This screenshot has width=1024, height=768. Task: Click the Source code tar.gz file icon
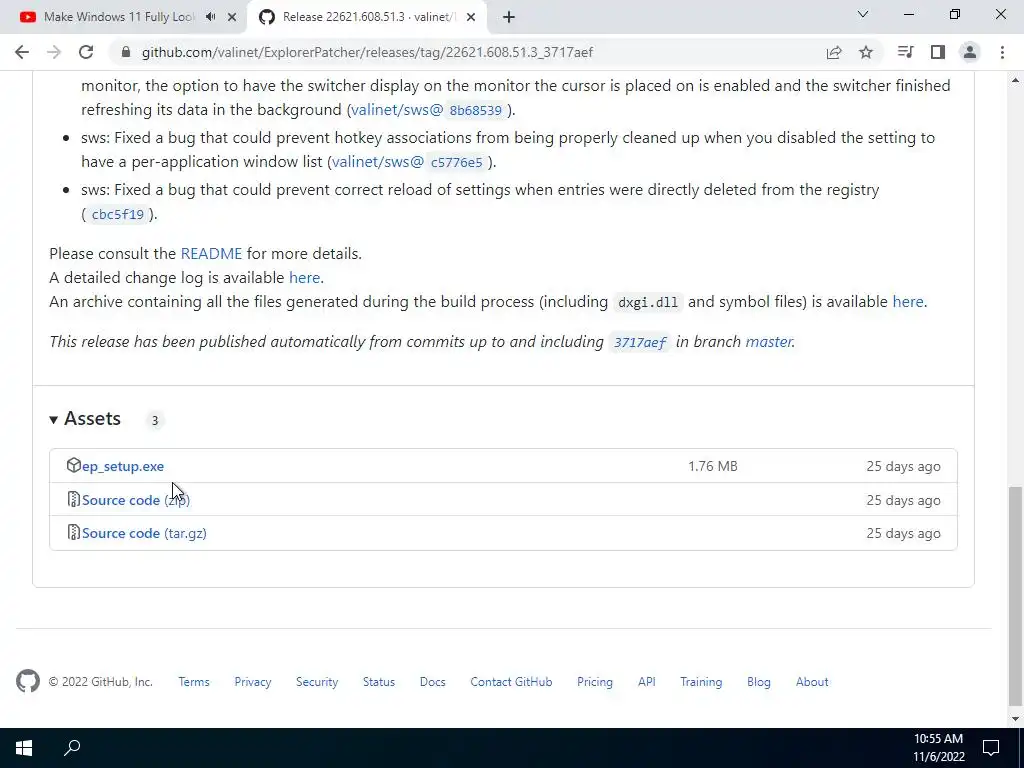(x=74, y=532)
